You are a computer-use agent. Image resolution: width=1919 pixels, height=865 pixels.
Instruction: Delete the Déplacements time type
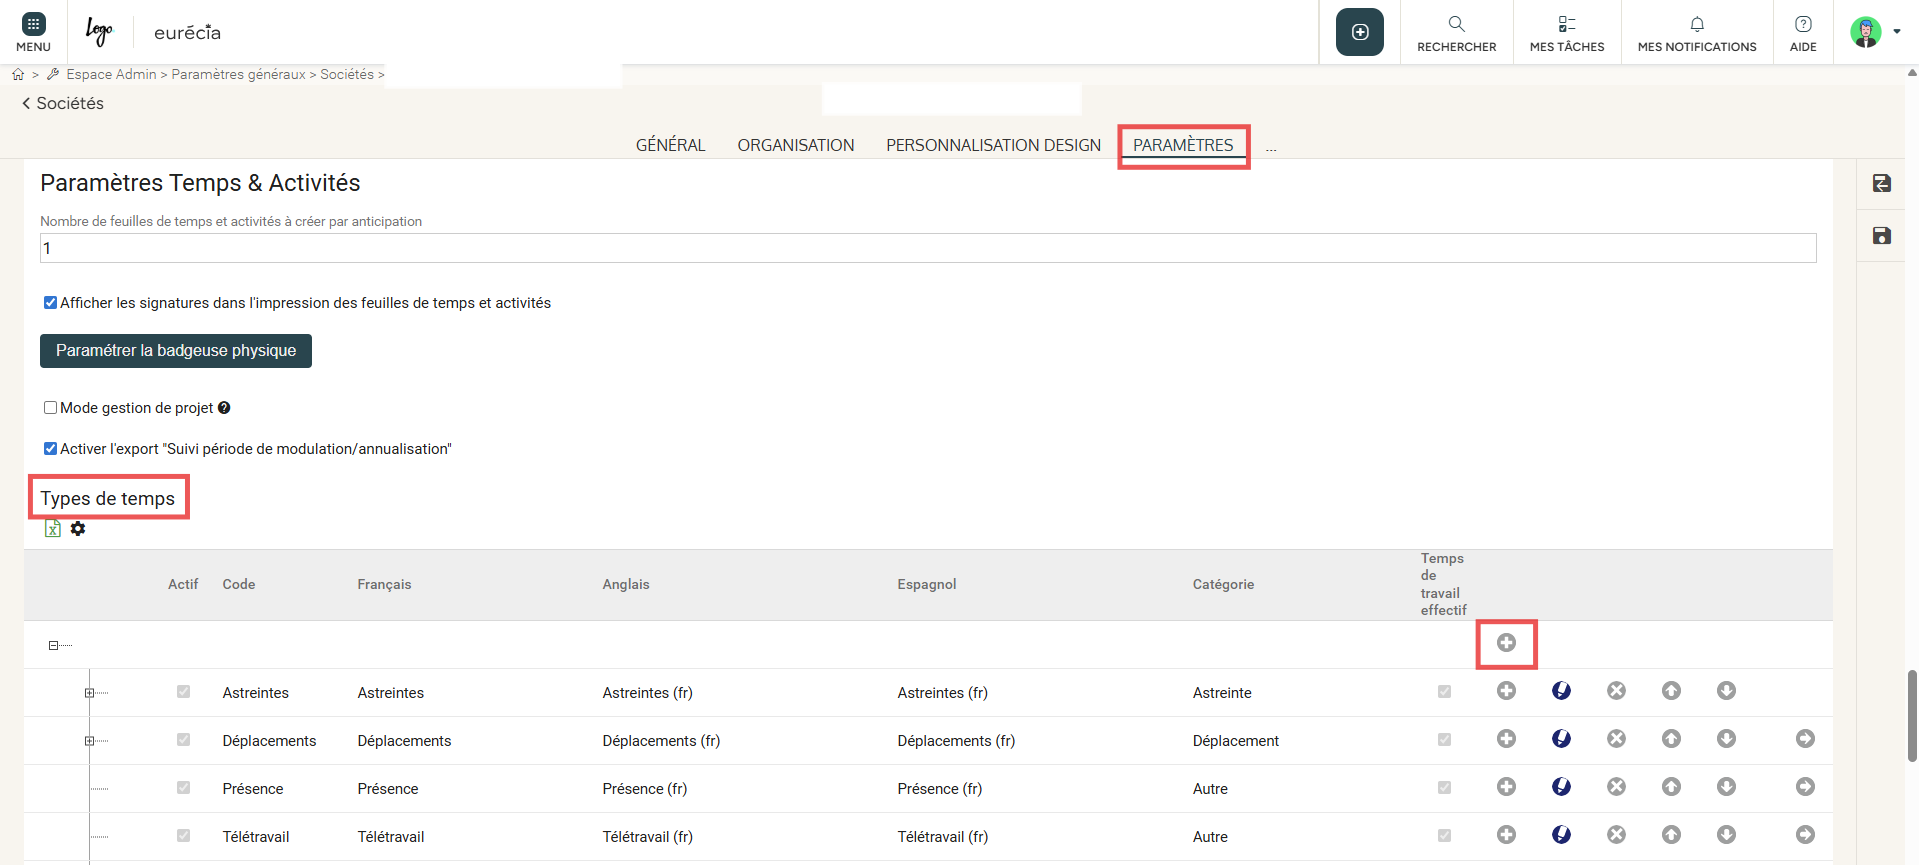1616,739
